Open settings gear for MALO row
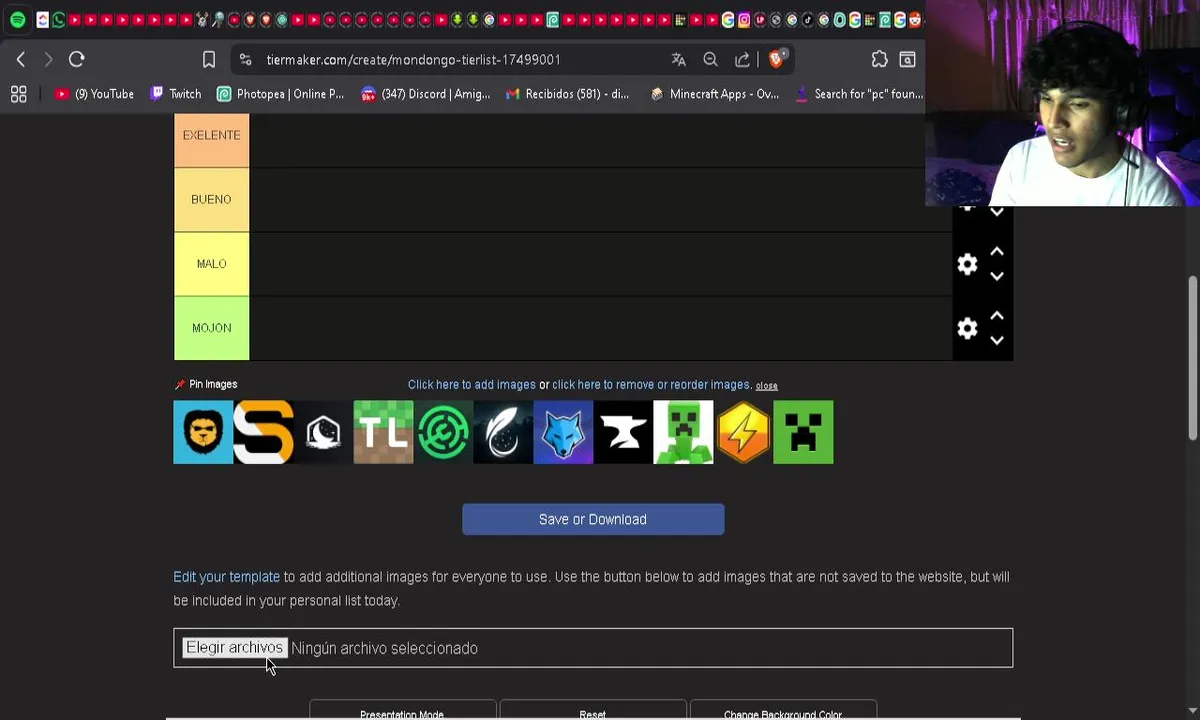This screenshot has height=720, width=1200. [967, 264]
